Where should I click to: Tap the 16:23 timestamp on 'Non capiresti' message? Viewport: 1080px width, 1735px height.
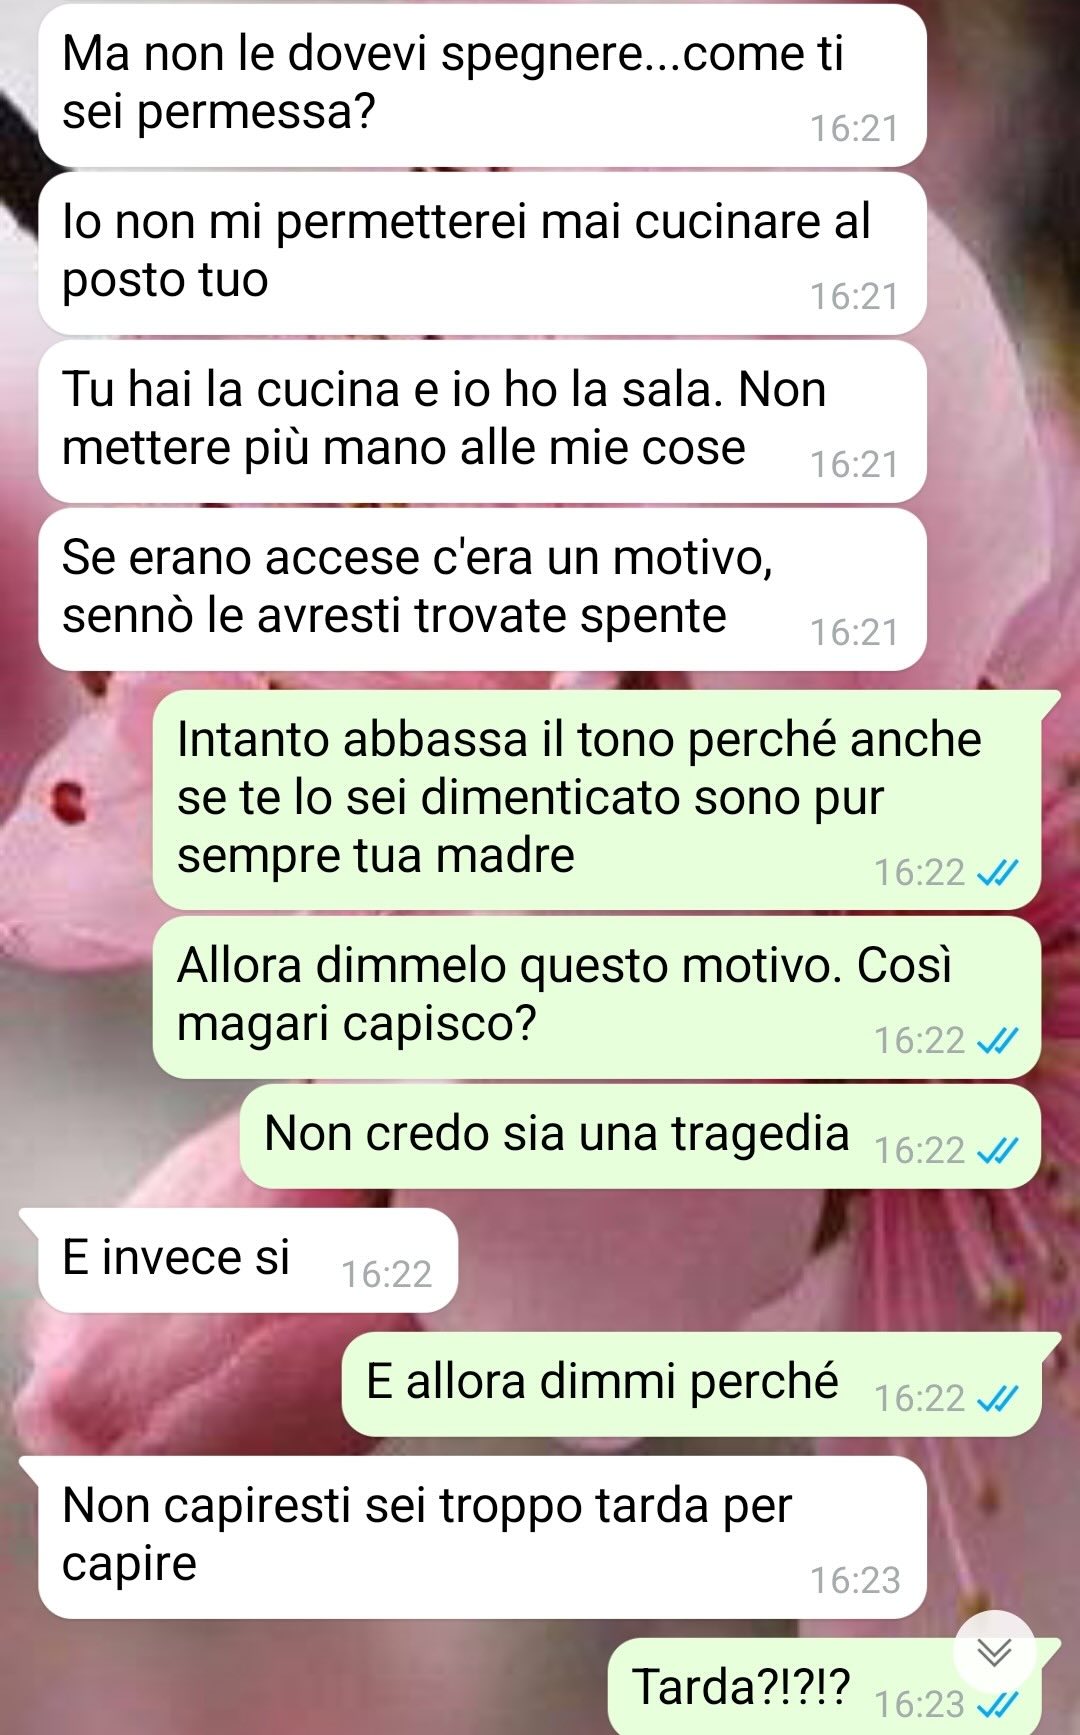[x=855, y=1580]
